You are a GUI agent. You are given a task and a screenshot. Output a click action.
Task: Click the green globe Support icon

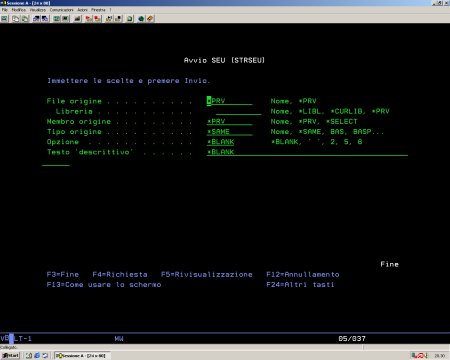click(x=141, y=19)
